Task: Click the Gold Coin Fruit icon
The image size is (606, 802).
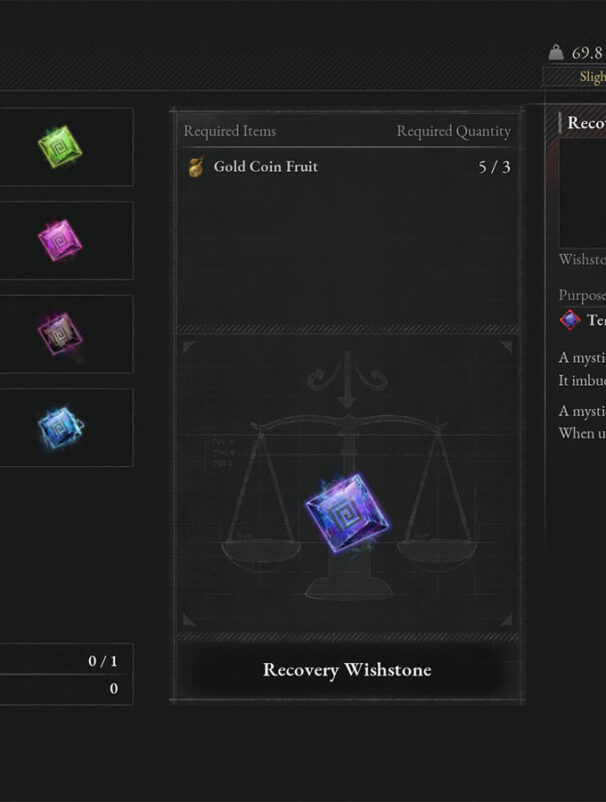Action: 196,167
